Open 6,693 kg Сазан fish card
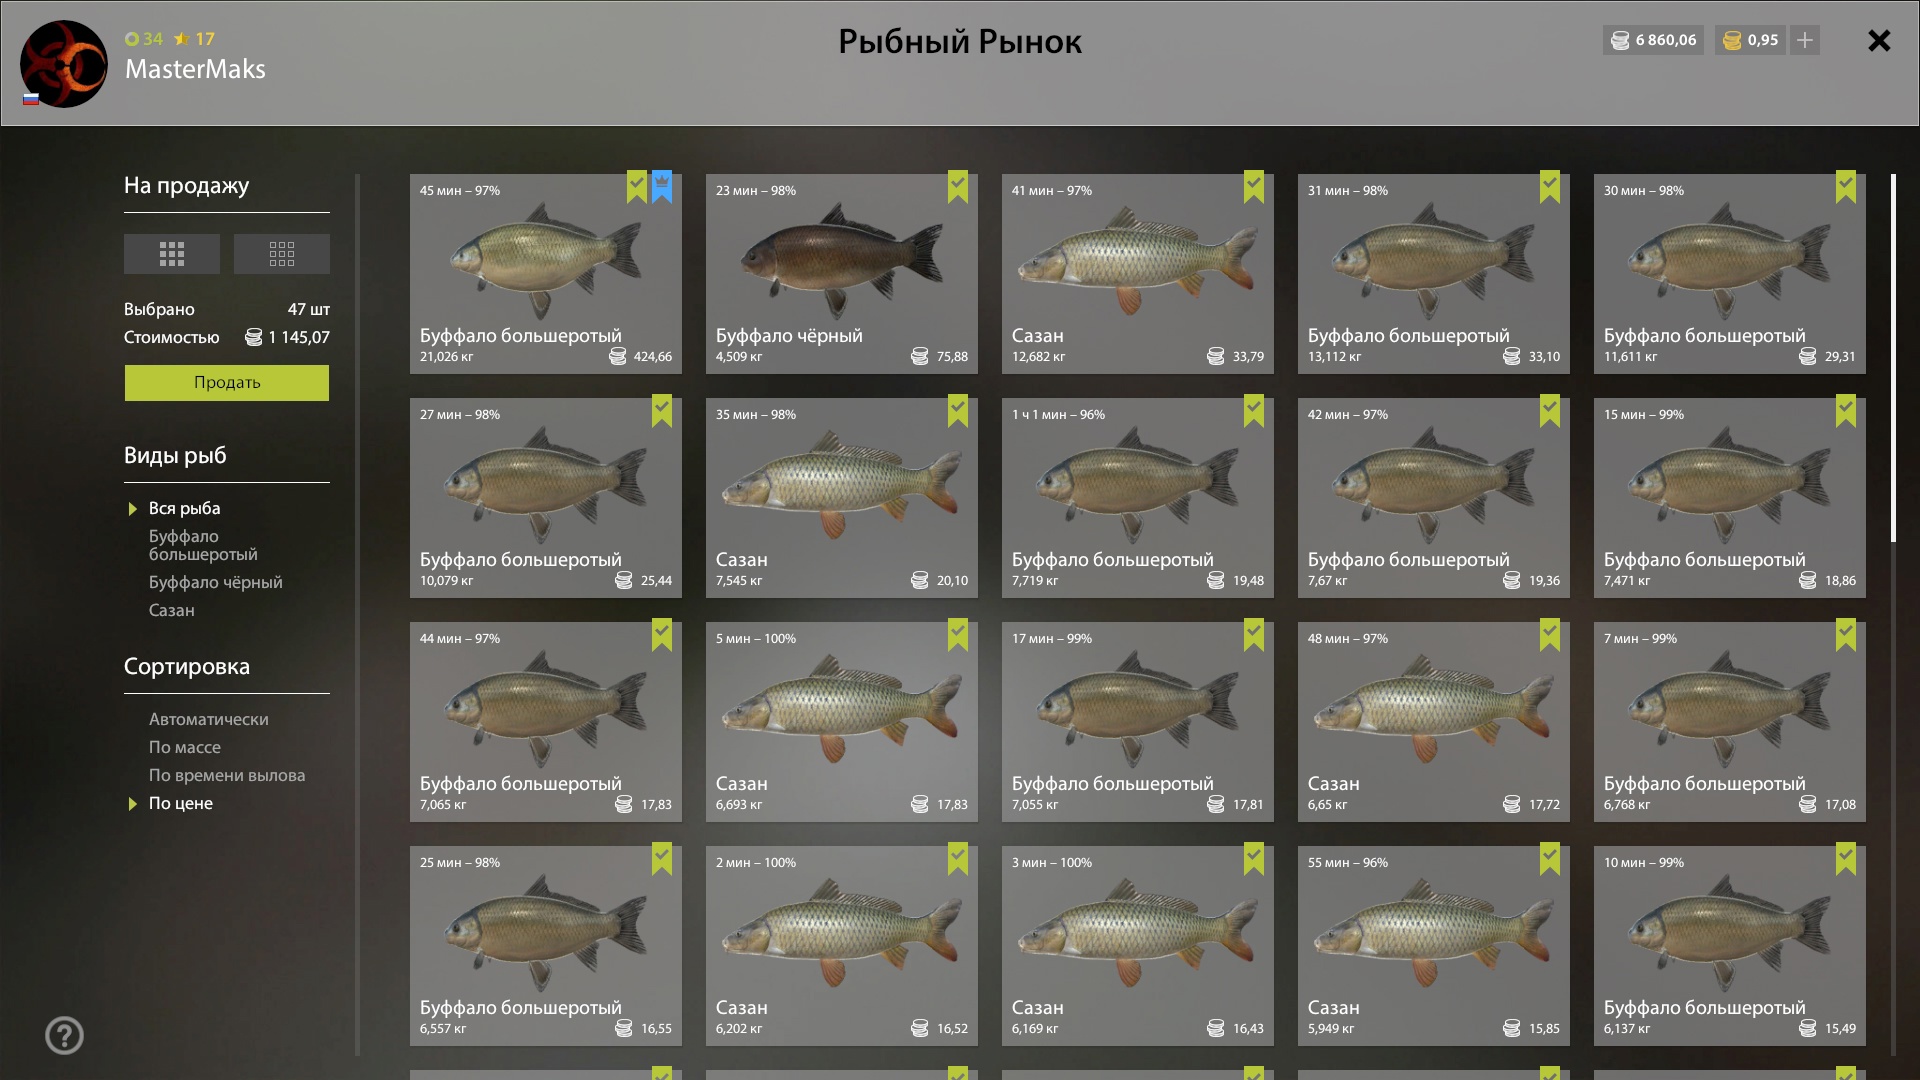Viewport: 1920px width, 1080px height. tap(842, 722)
